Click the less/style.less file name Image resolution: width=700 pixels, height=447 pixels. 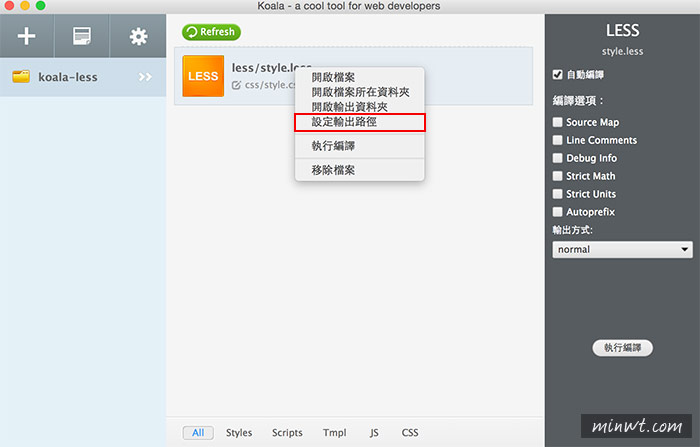coord(271,67)
